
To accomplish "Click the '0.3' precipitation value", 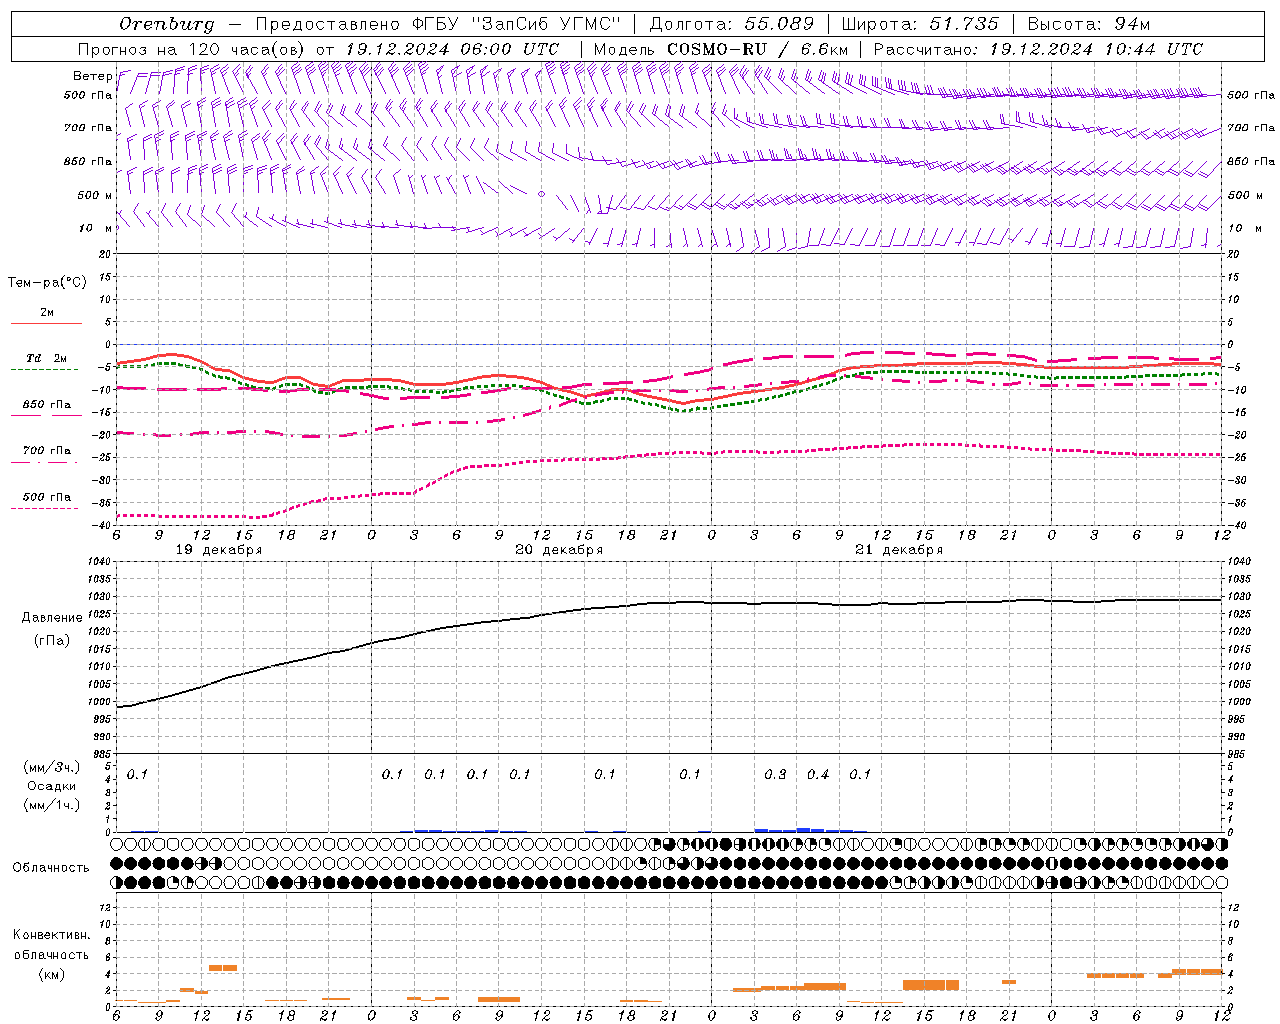I will point(775,775).
